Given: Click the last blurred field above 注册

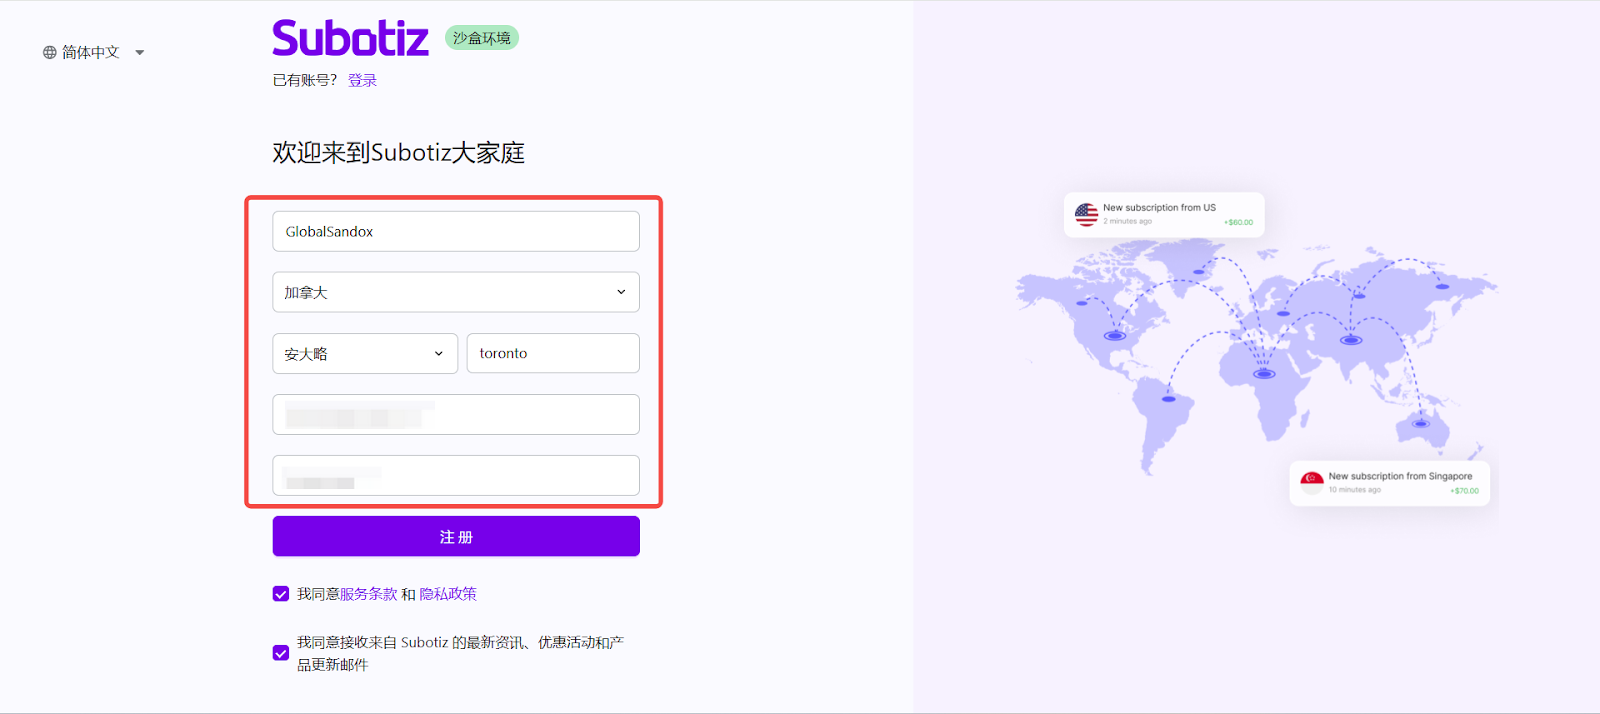Looking at the screenshot, I should pos(456,476).
